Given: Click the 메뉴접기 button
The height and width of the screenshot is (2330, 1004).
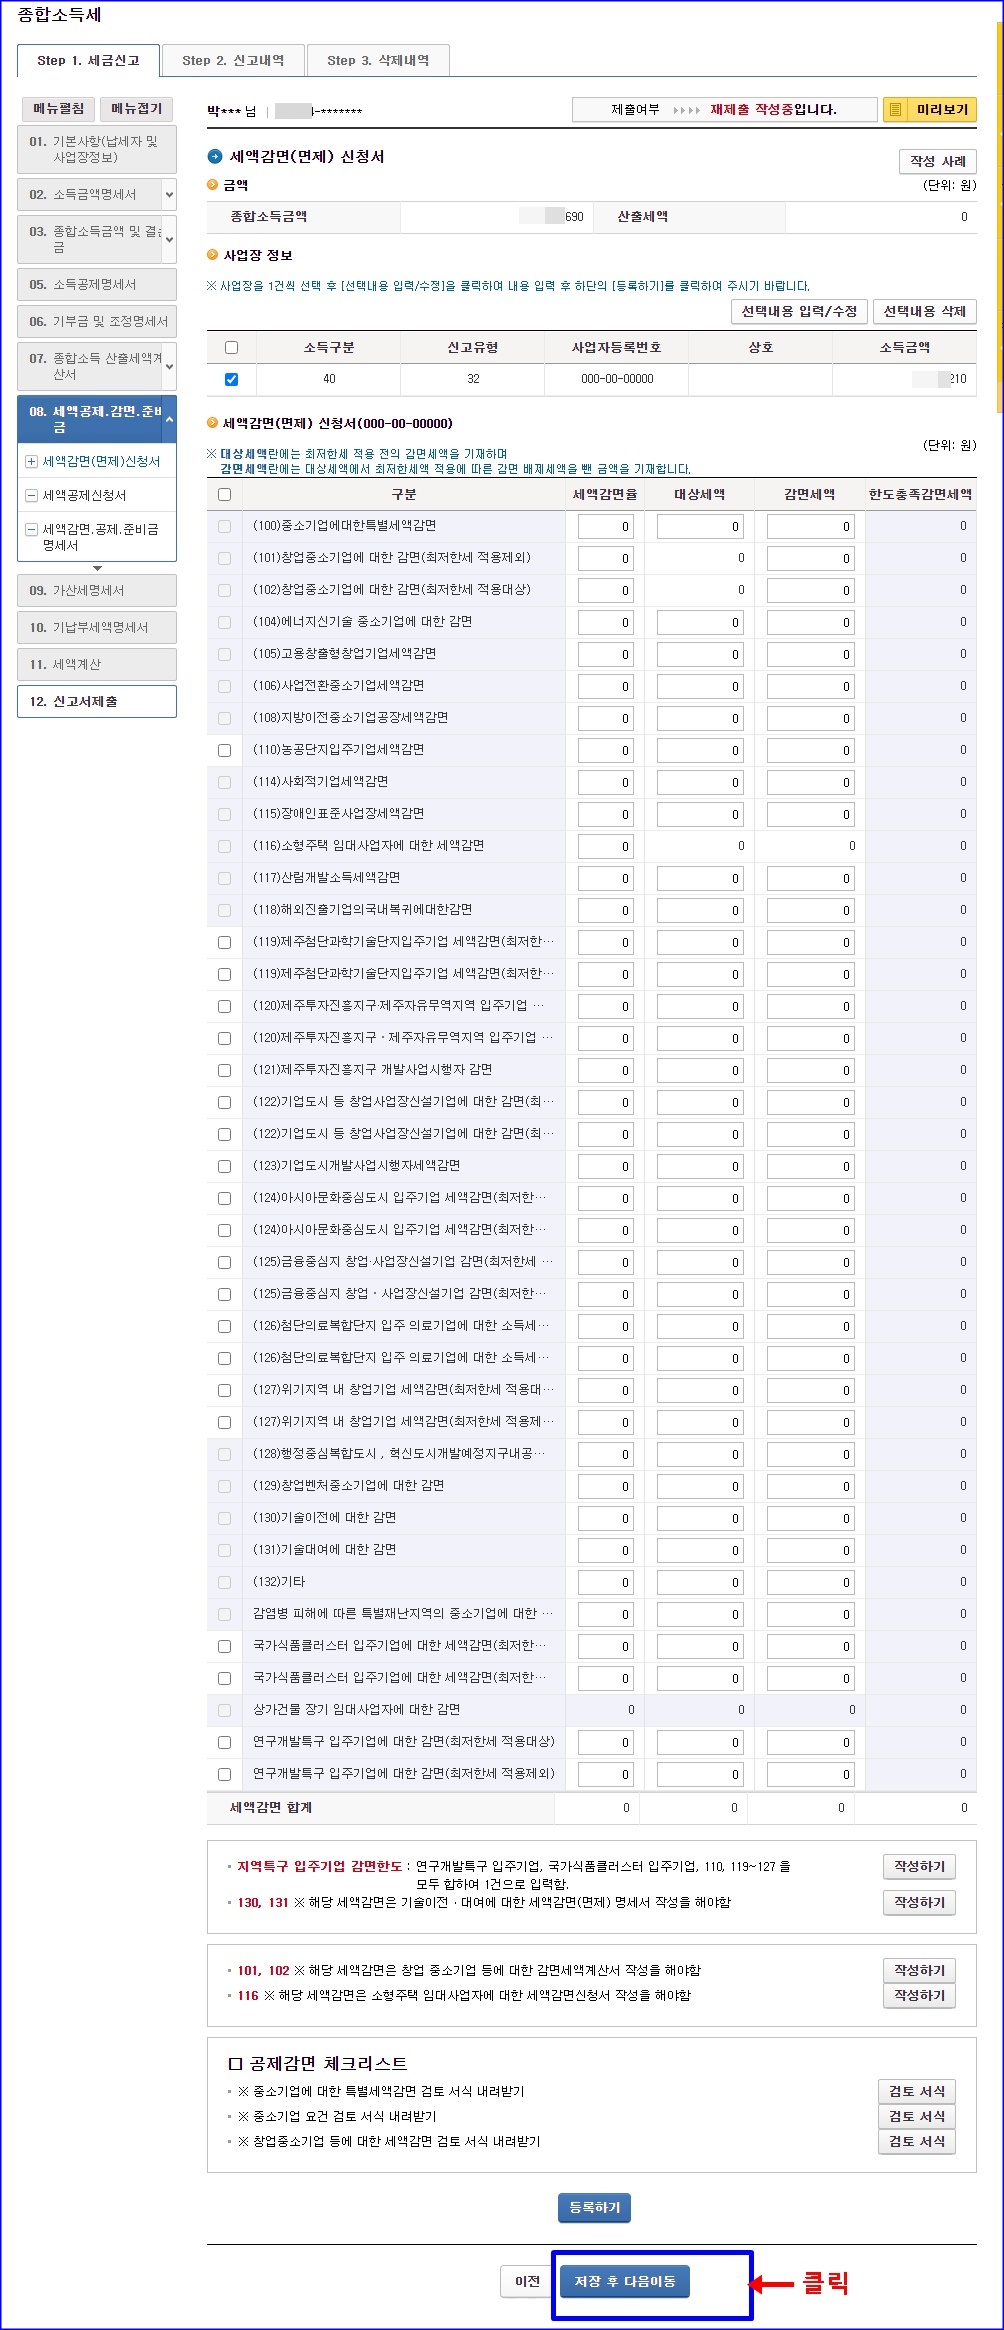Looking at the screenshot, I should 137,109.
